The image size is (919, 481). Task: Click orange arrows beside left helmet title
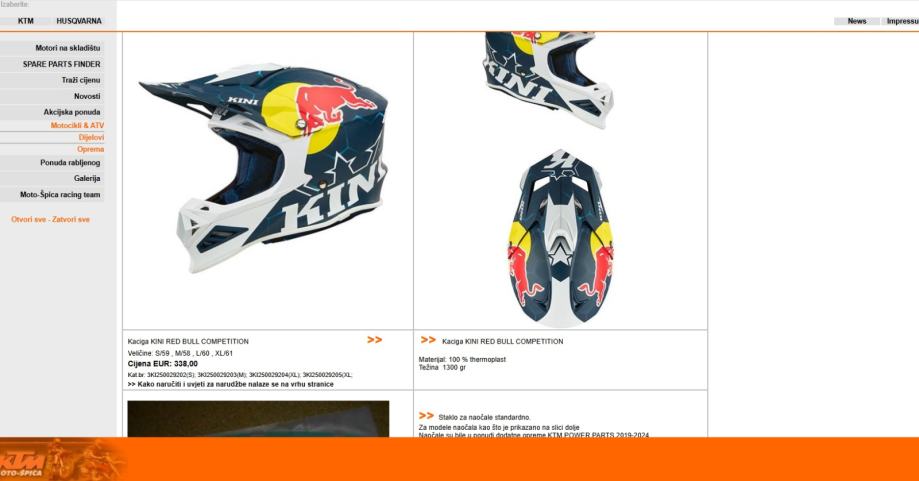click(375, 340)
